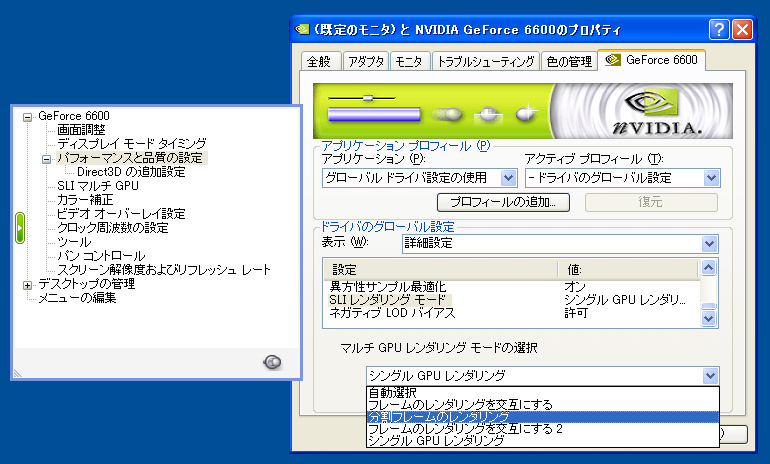Click the help question mark button

[x=719, y=30]
